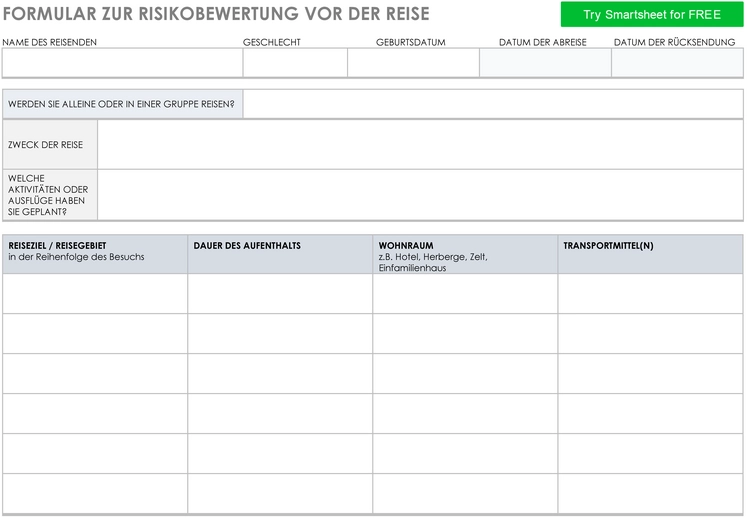Select the Datum der Abreise field

[545, 63]
